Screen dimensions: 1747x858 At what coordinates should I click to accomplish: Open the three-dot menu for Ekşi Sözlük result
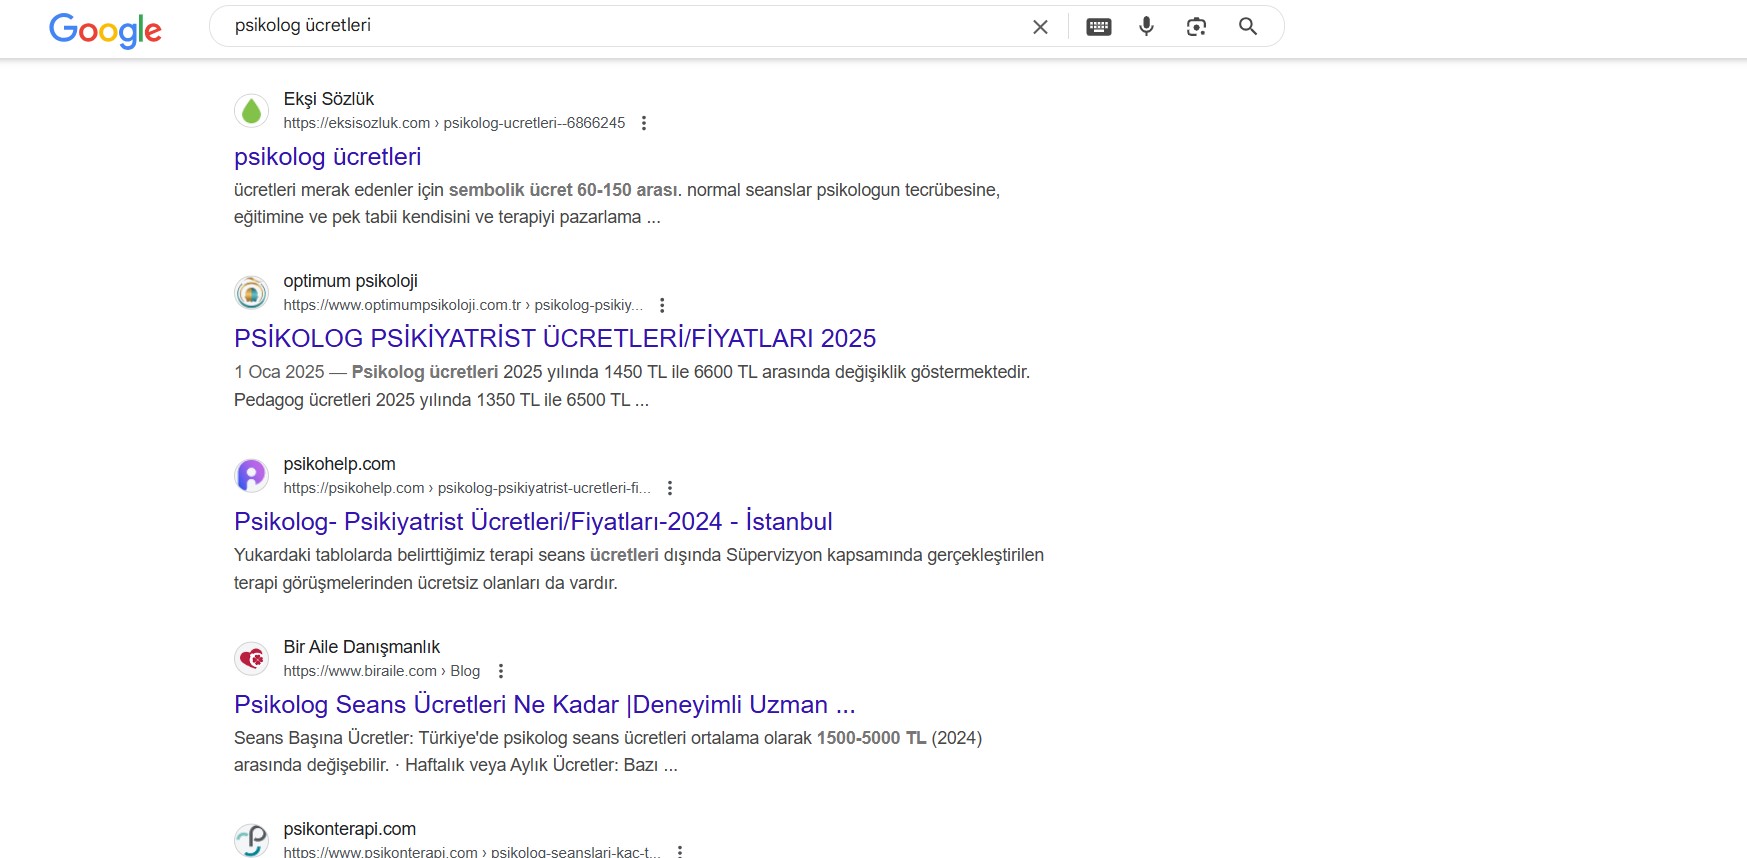click(x=644, y=123)
